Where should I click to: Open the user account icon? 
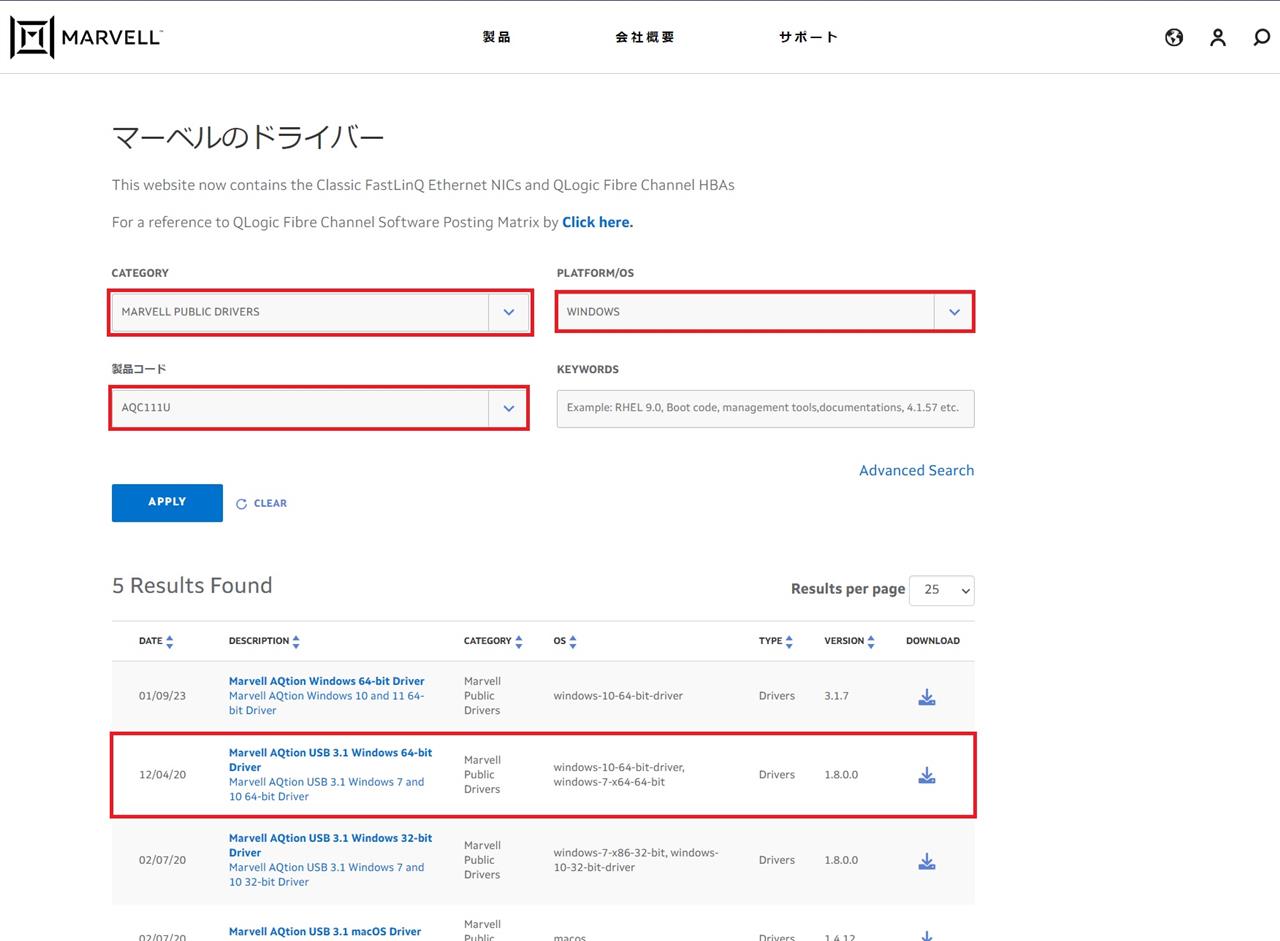pyautogui.click(x=1217, y=37)
